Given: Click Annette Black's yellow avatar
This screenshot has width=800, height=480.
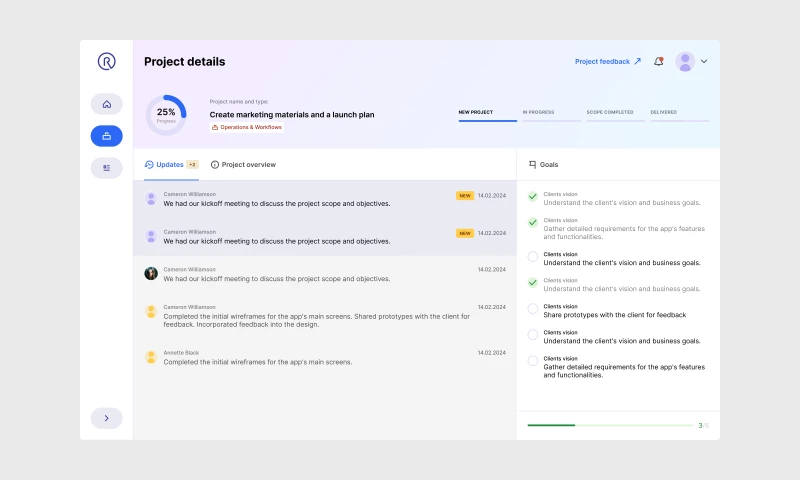Looking at the screenshot, I should click(x=151, y=357).
